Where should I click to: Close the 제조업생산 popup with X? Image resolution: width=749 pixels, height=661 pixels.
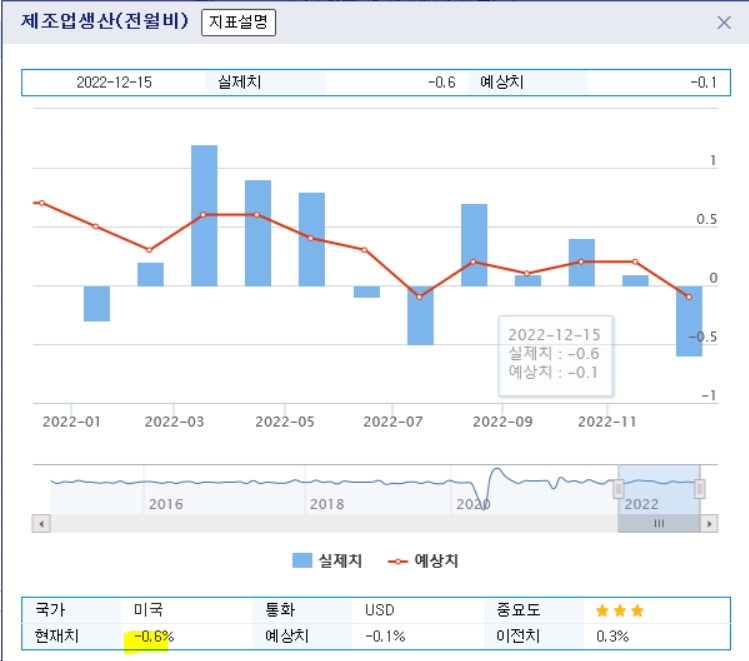[x=724, y=22]
